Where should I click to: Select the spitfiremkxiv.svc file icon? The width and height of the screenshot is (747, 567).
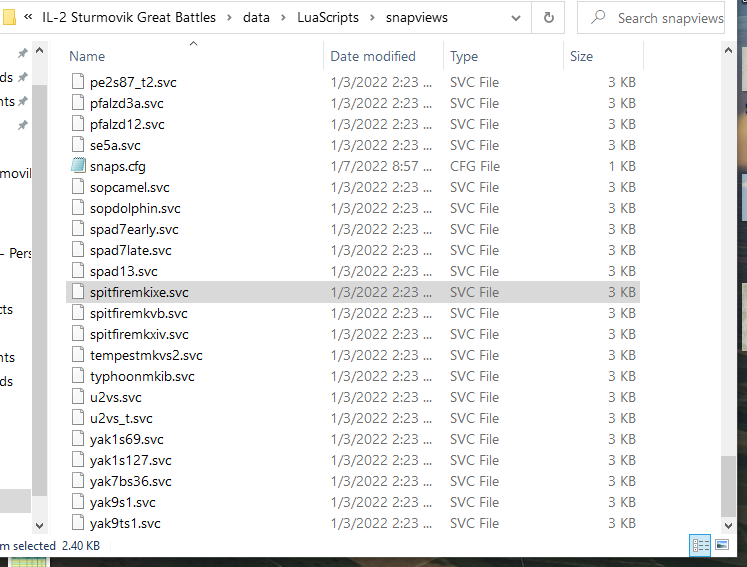point(78,334)
